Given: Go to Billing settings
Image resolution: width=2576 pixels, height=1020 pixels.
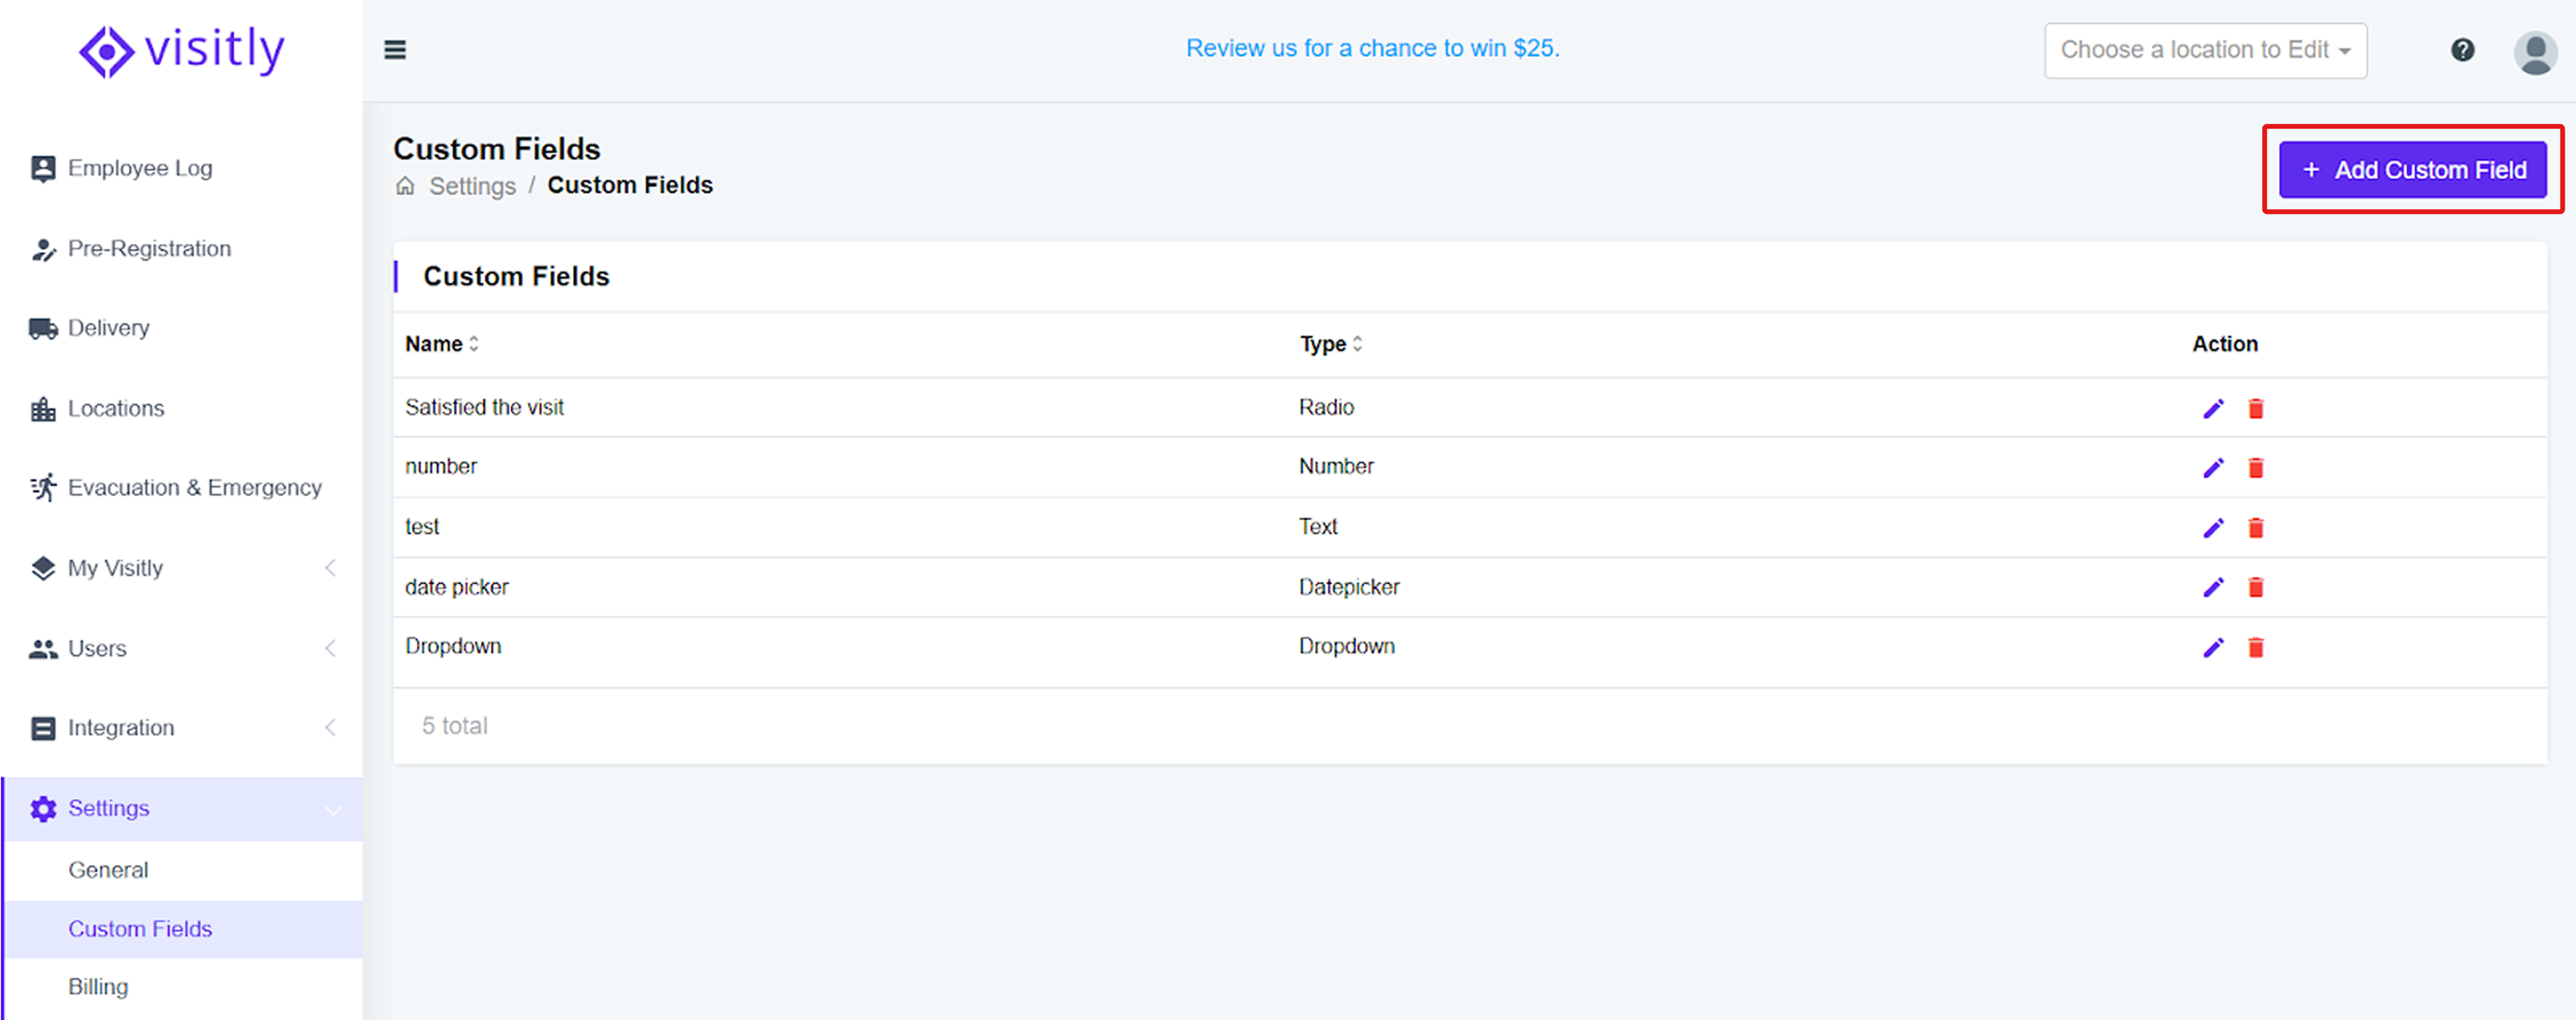Looking at the screenshot, I should pos(98,987).
